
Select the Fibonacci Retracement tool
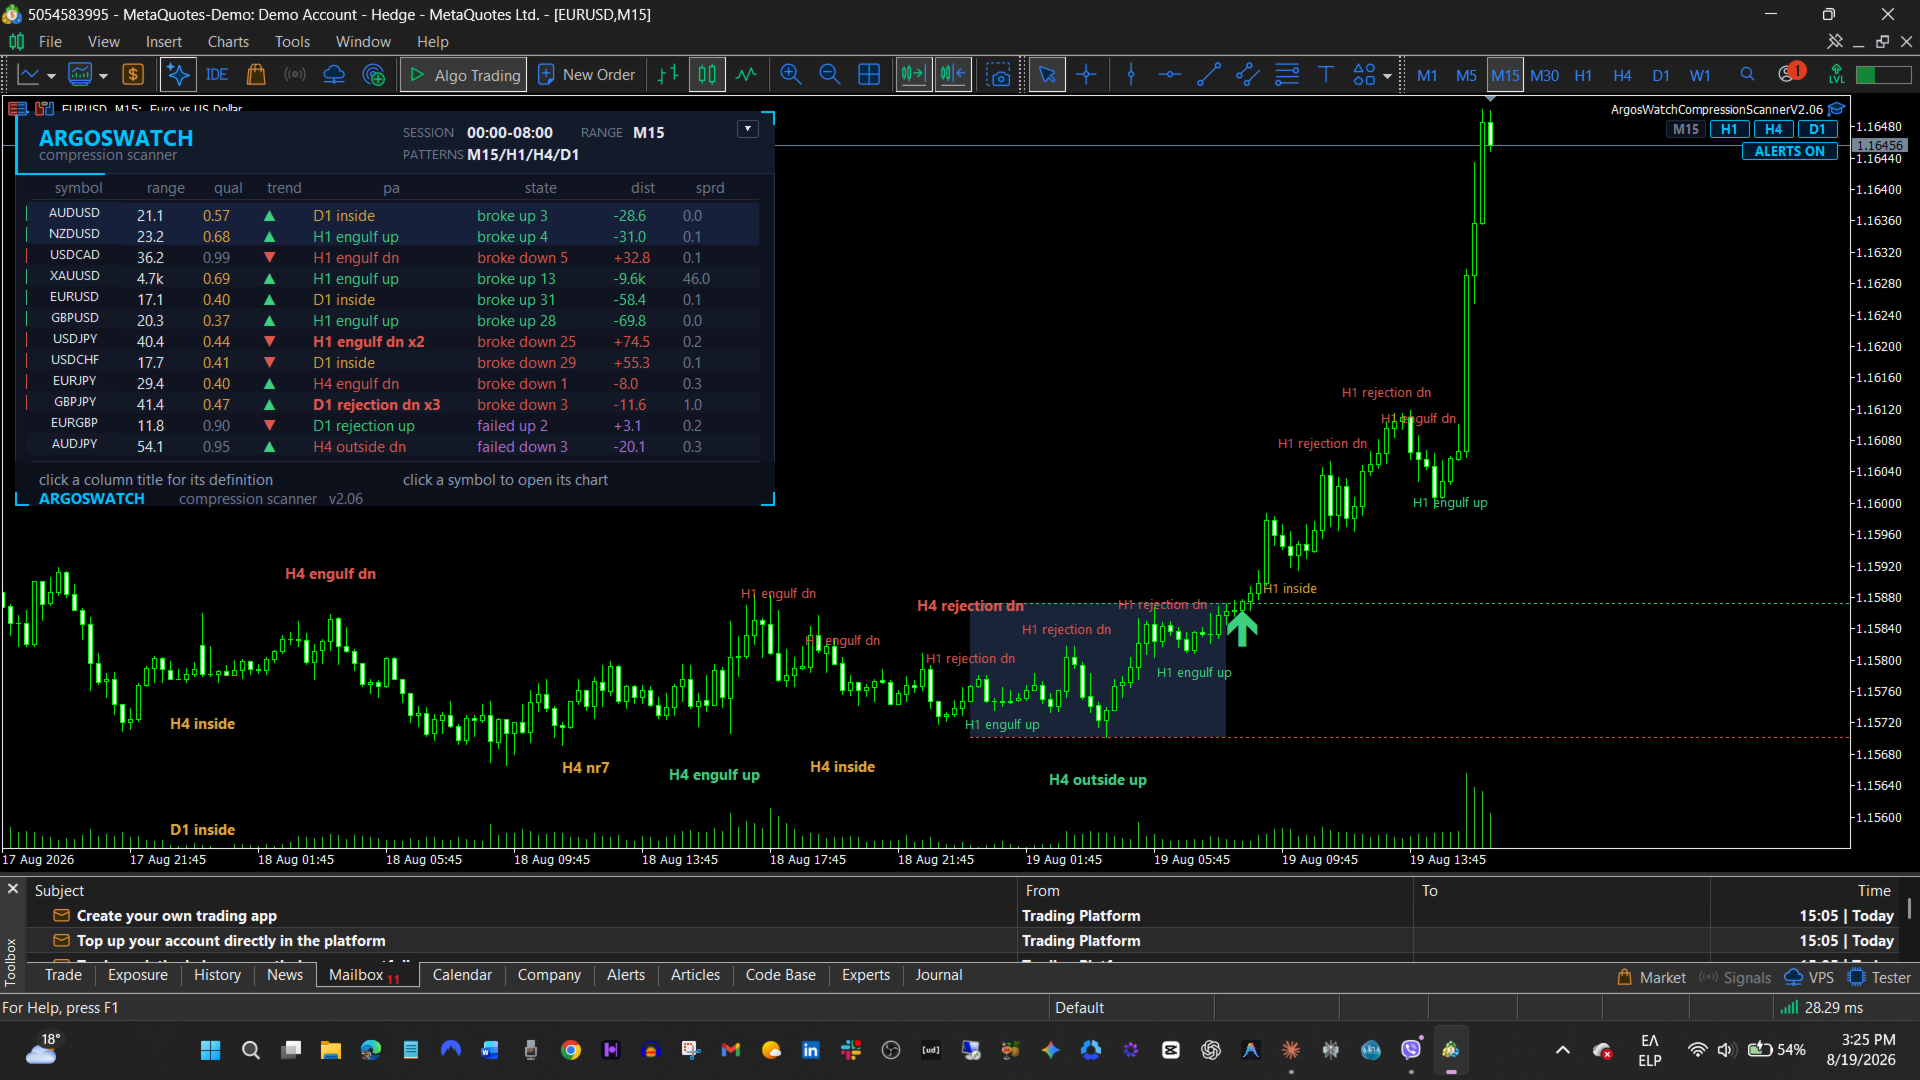(x=1287, y=75)
